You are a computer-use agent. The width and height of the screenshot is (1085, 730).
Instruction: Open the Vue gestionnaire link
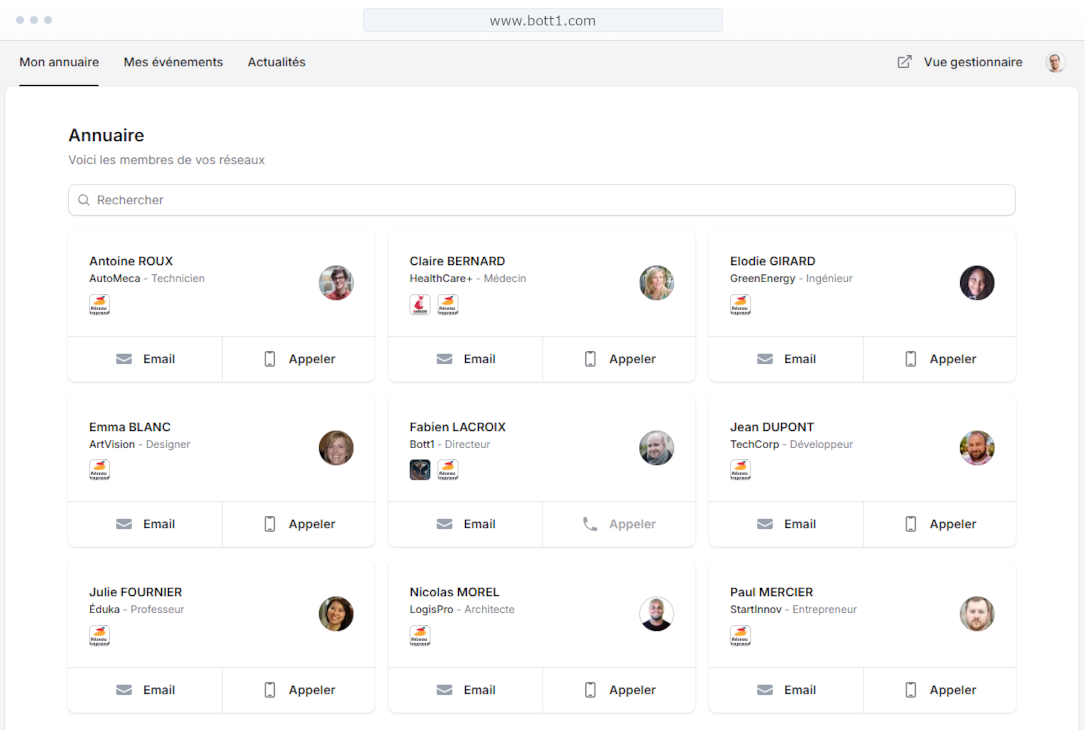tap(972, 62)
